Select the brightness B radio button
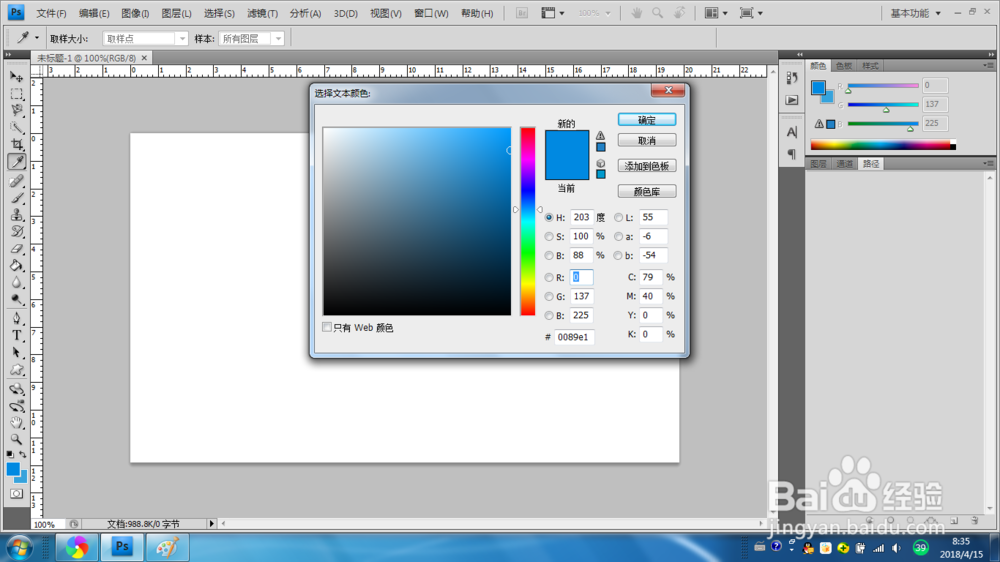The height and width of the screenshot is (562, 1000). 548,256
